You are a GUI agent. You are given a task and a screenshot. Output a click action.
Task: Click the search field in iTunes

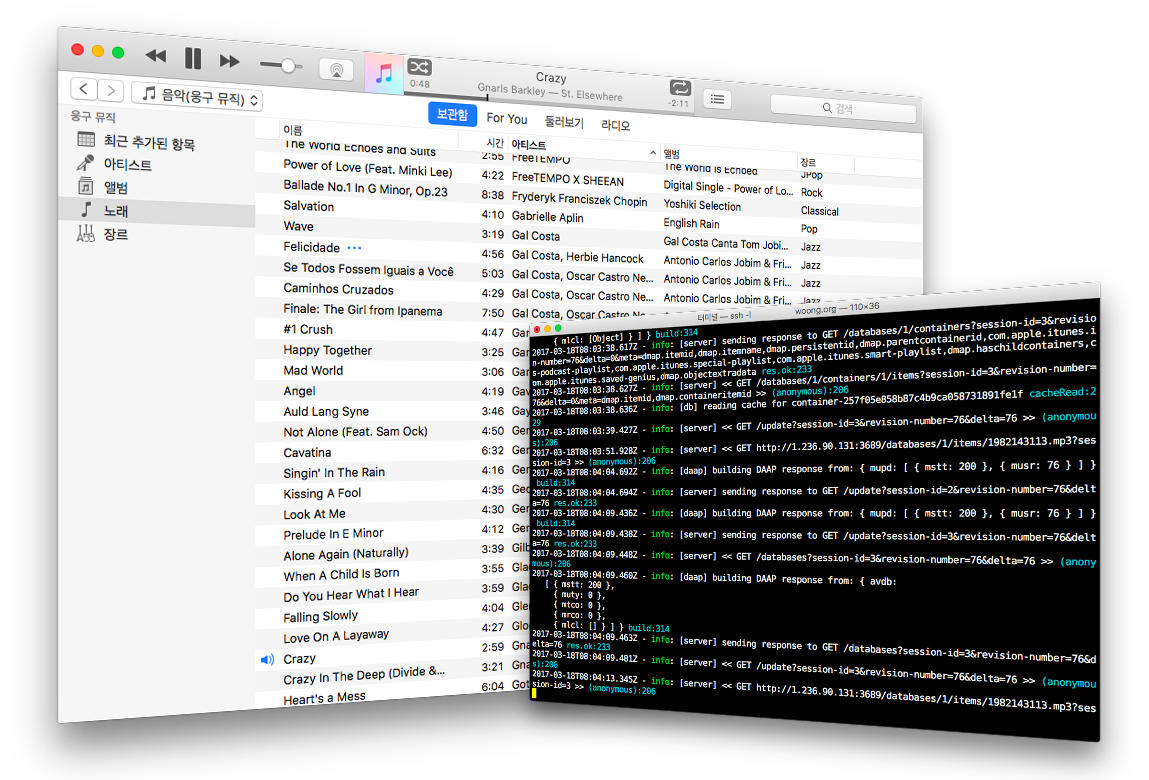[843, 108]
